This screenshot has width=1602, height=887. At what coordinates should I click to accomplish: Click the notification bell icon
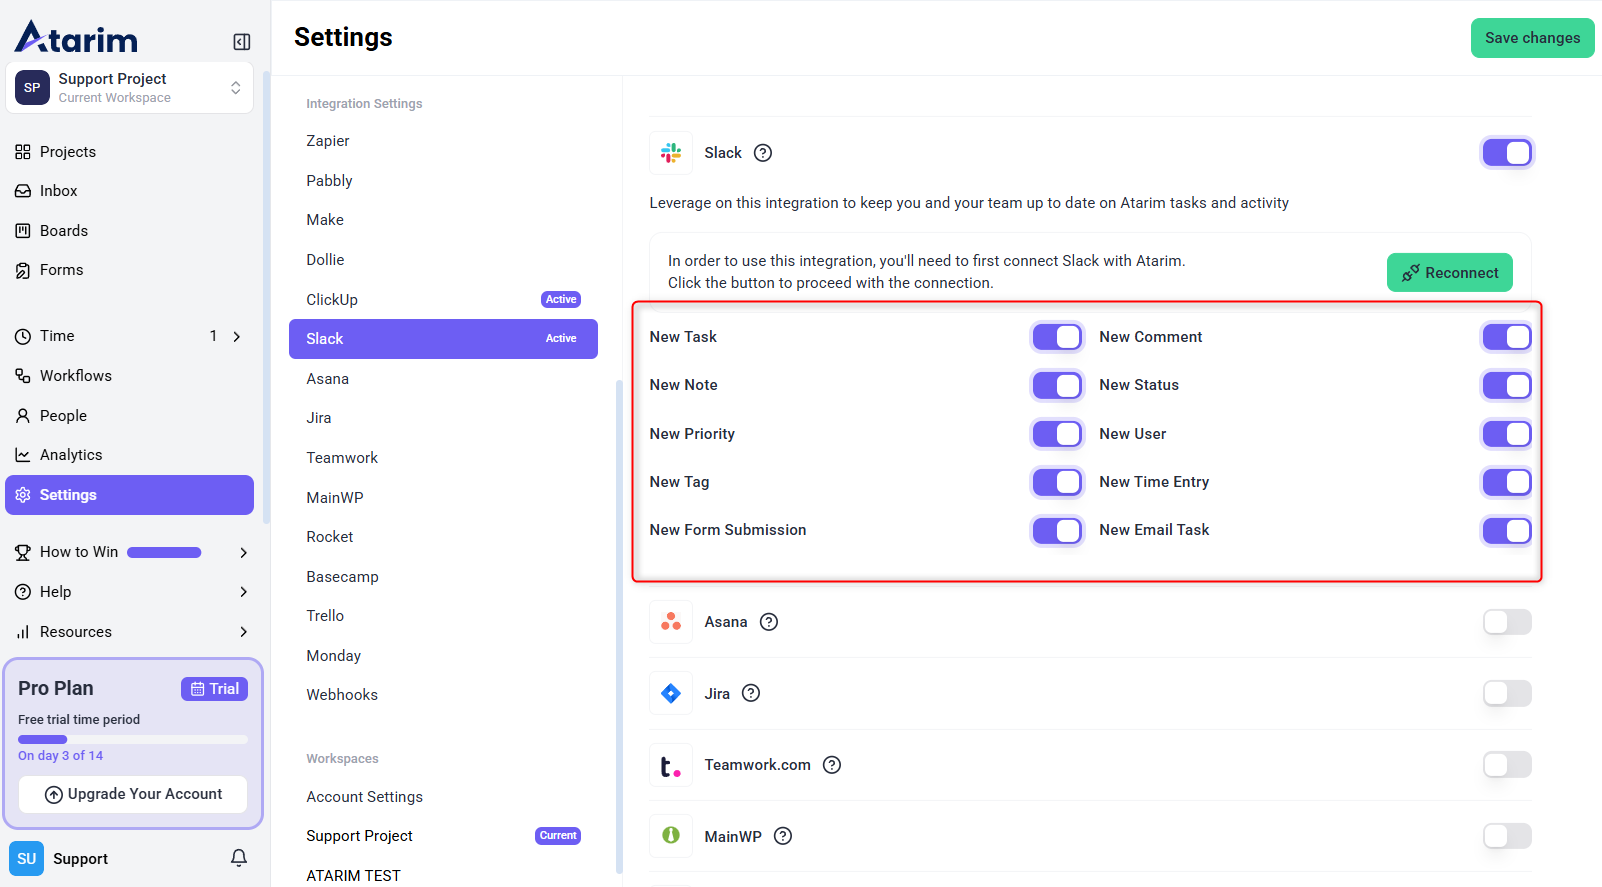[239, 858]
